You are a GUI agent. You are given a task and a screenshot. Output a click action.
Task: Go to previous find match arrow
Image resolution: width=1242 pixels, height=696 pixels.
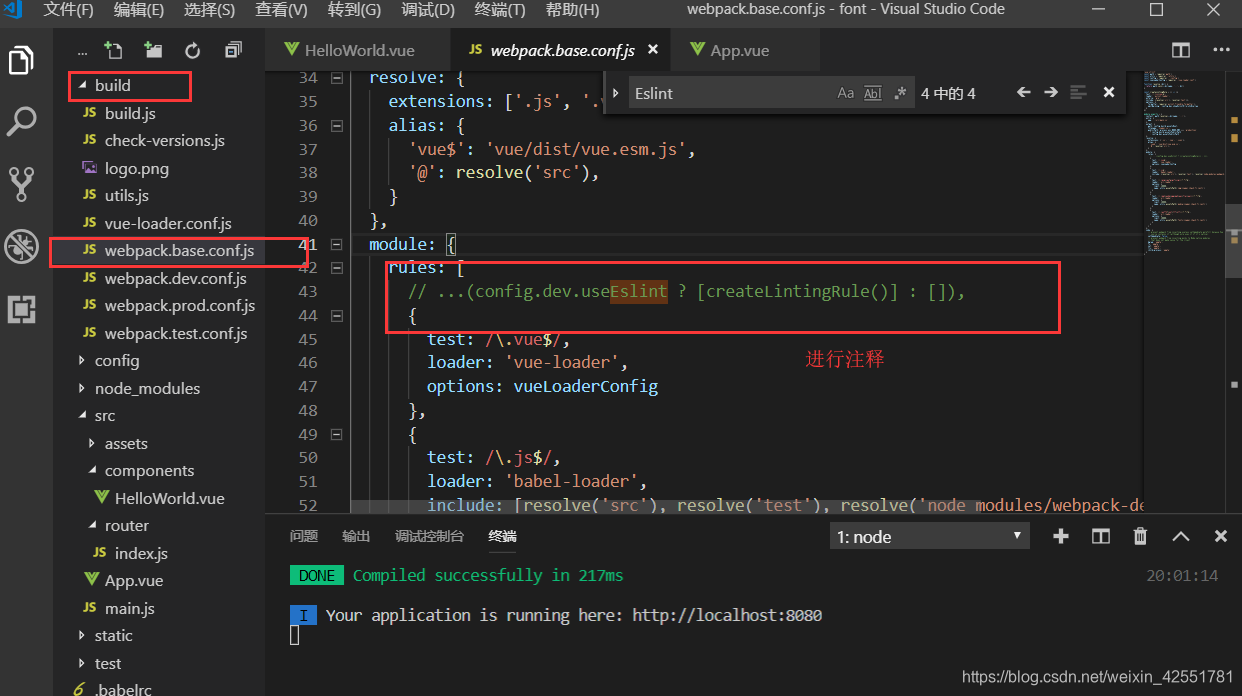1023,93
